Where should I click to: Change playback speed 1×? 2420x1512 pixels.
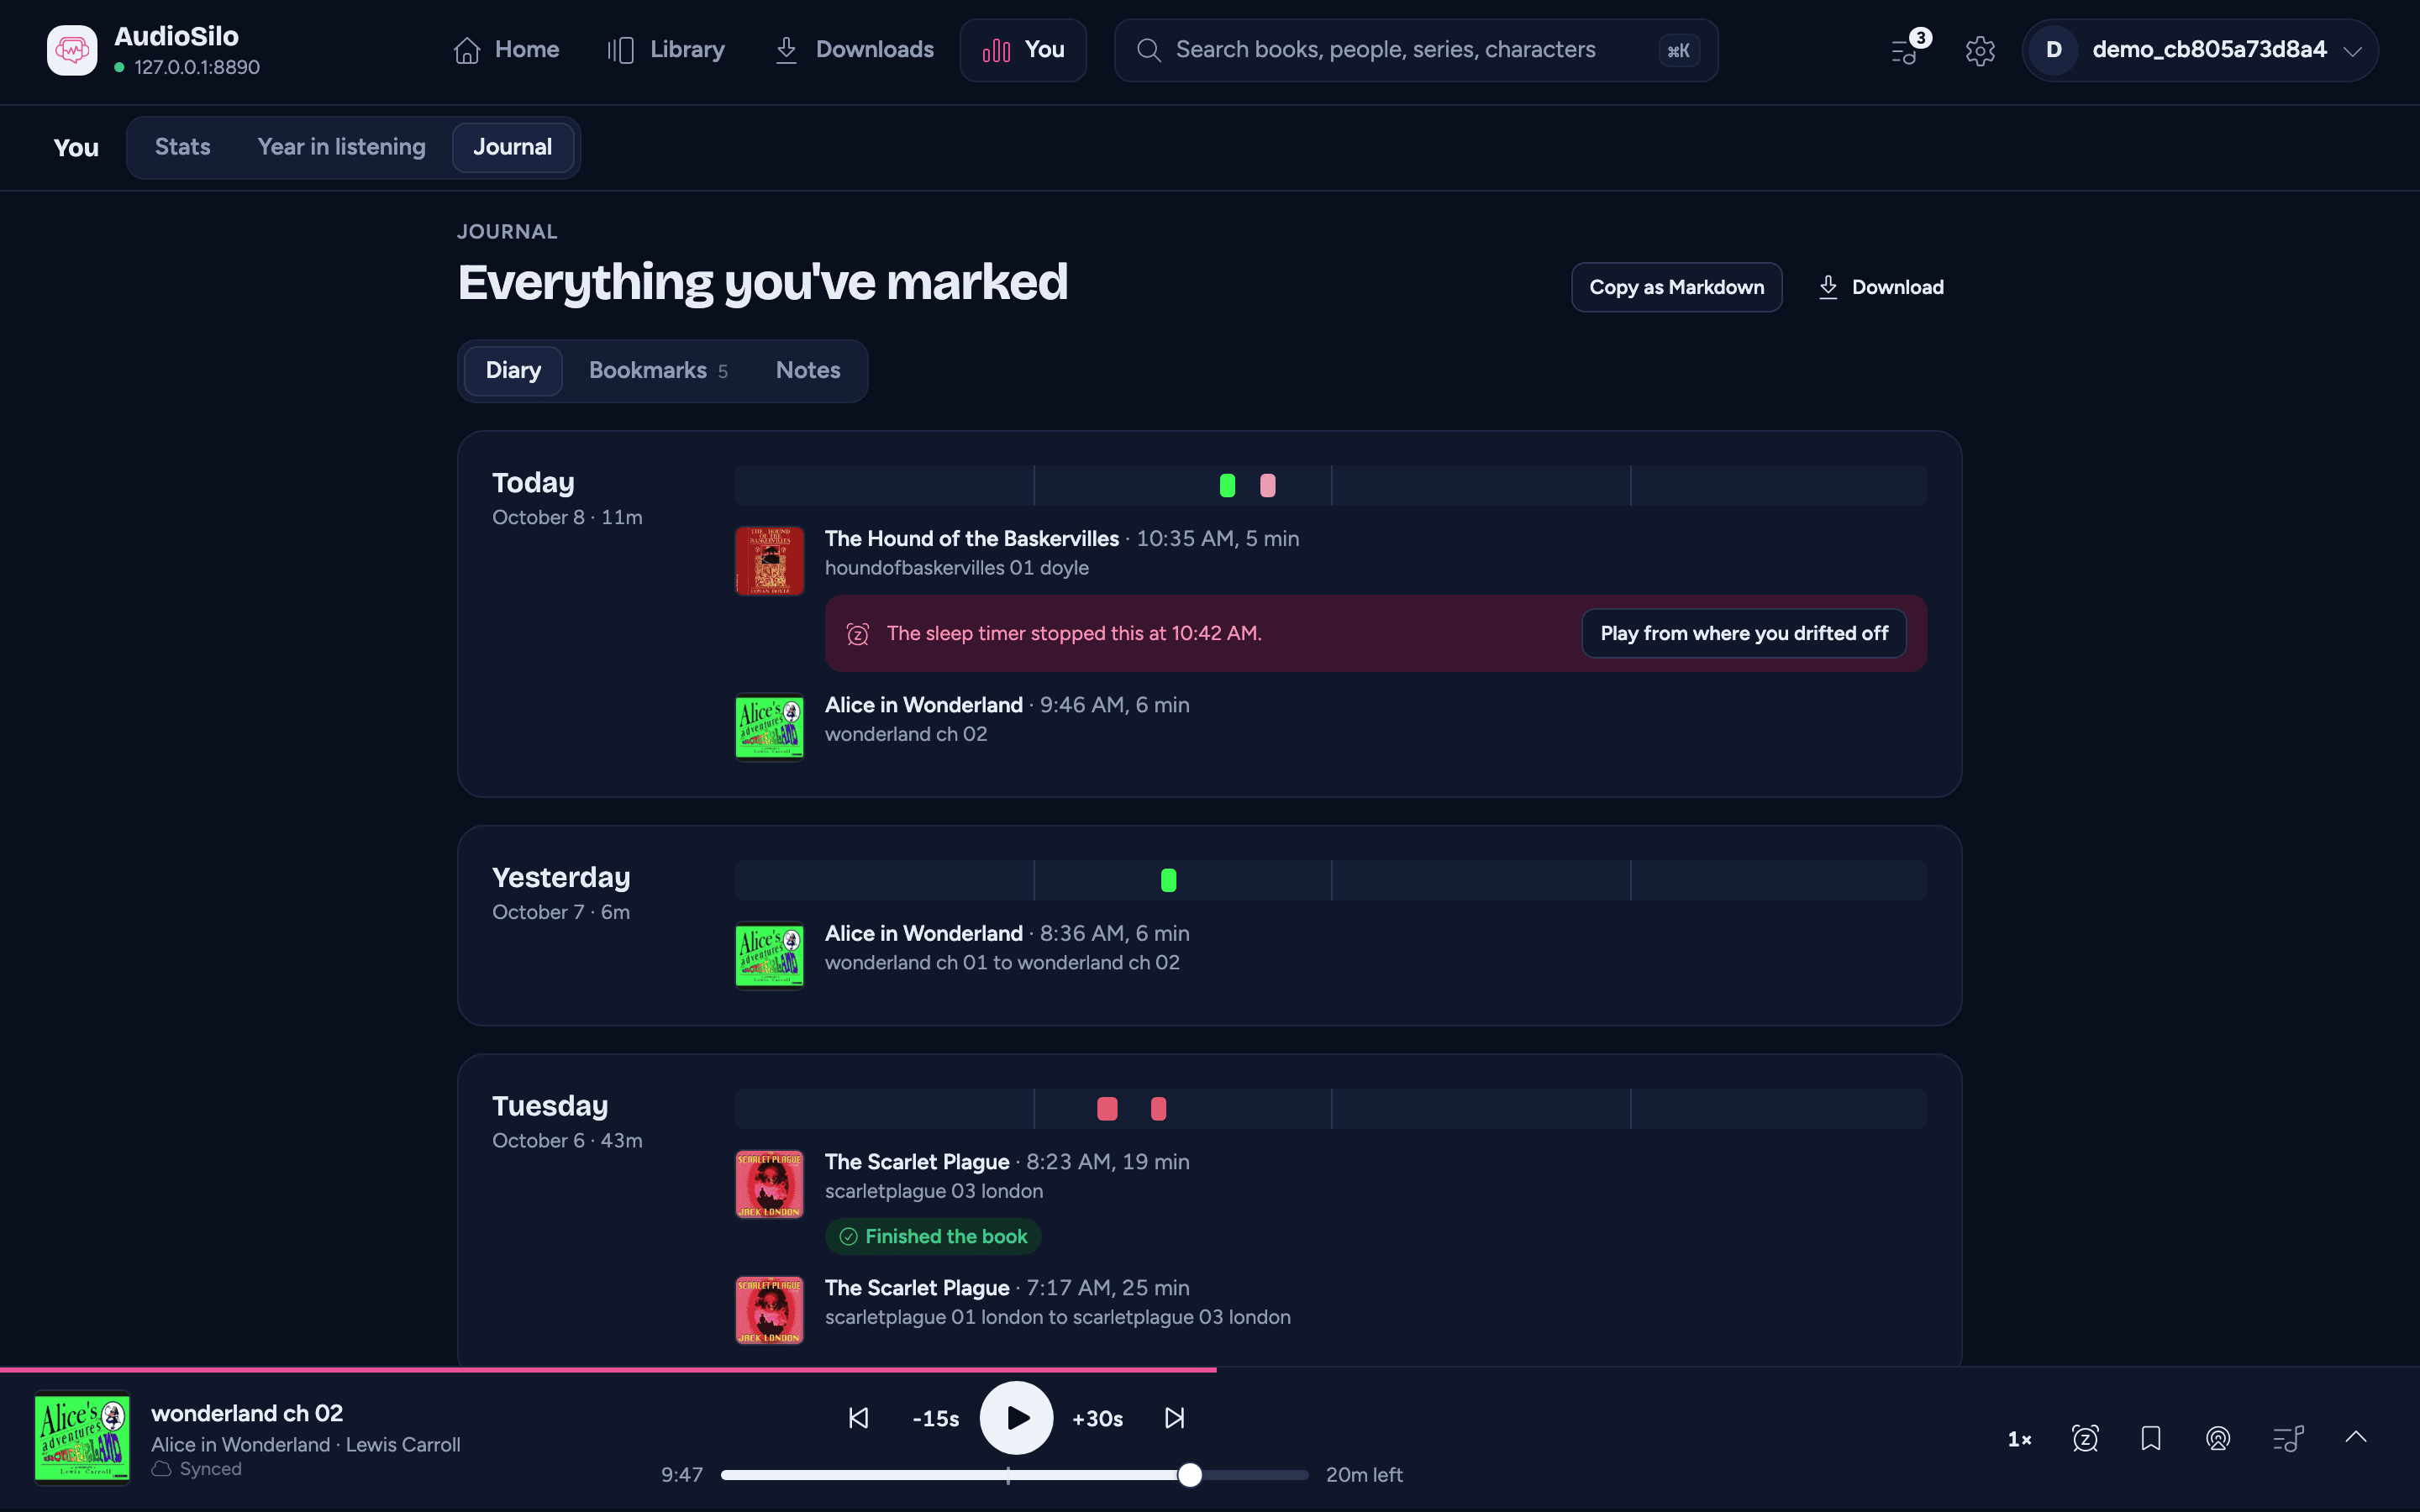[2020, 1439]
